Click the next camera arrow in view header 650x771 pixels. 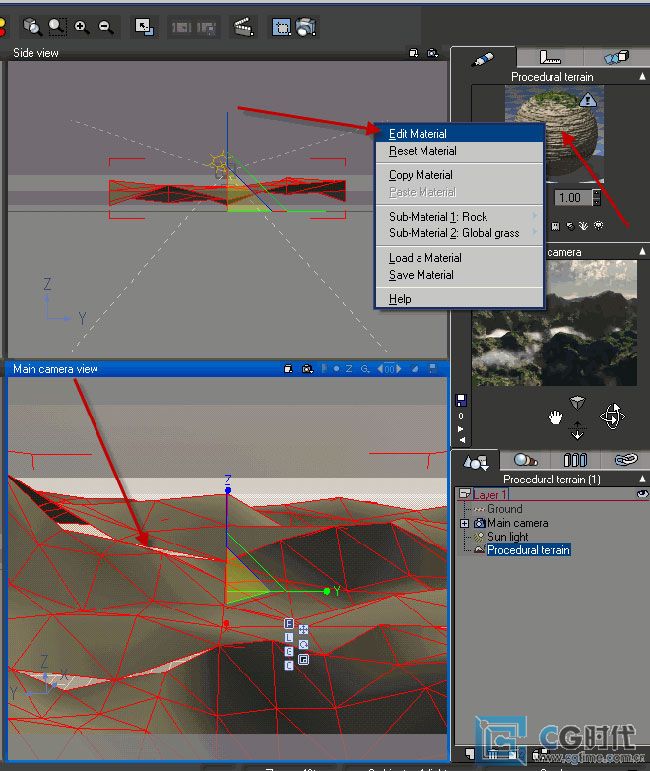(x=398, y=368)
